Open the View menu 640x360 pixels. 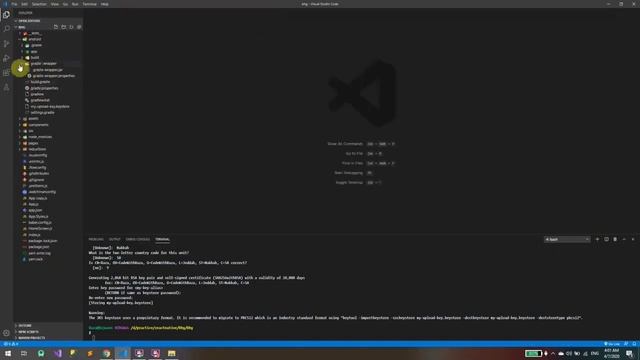pos(55,4)
